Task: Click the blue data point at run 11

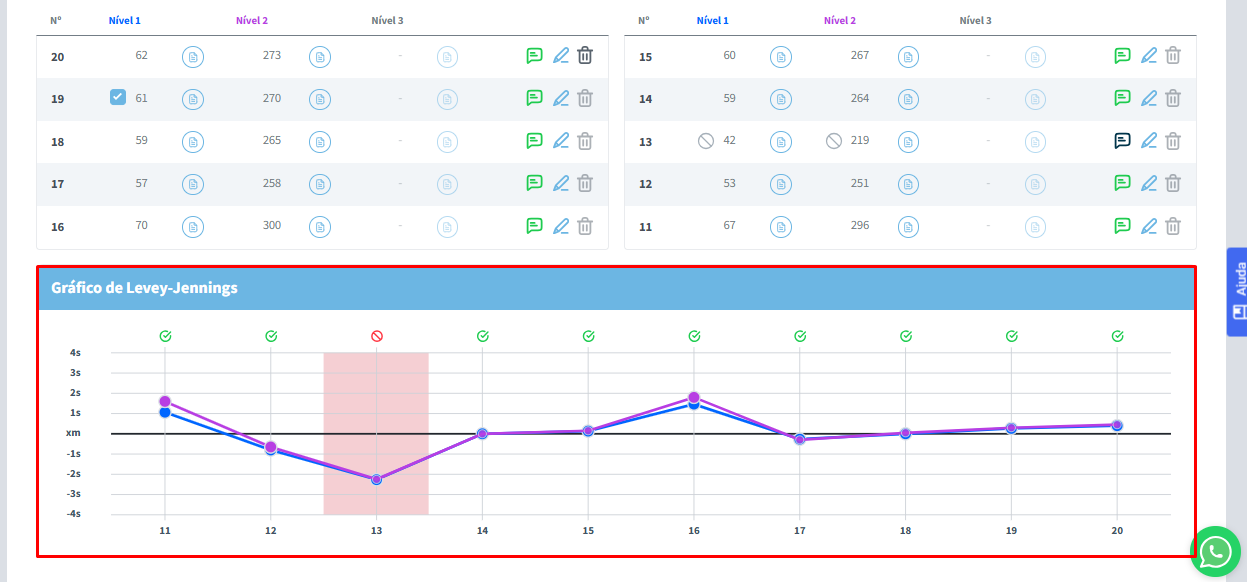Action: pos(165,412)
